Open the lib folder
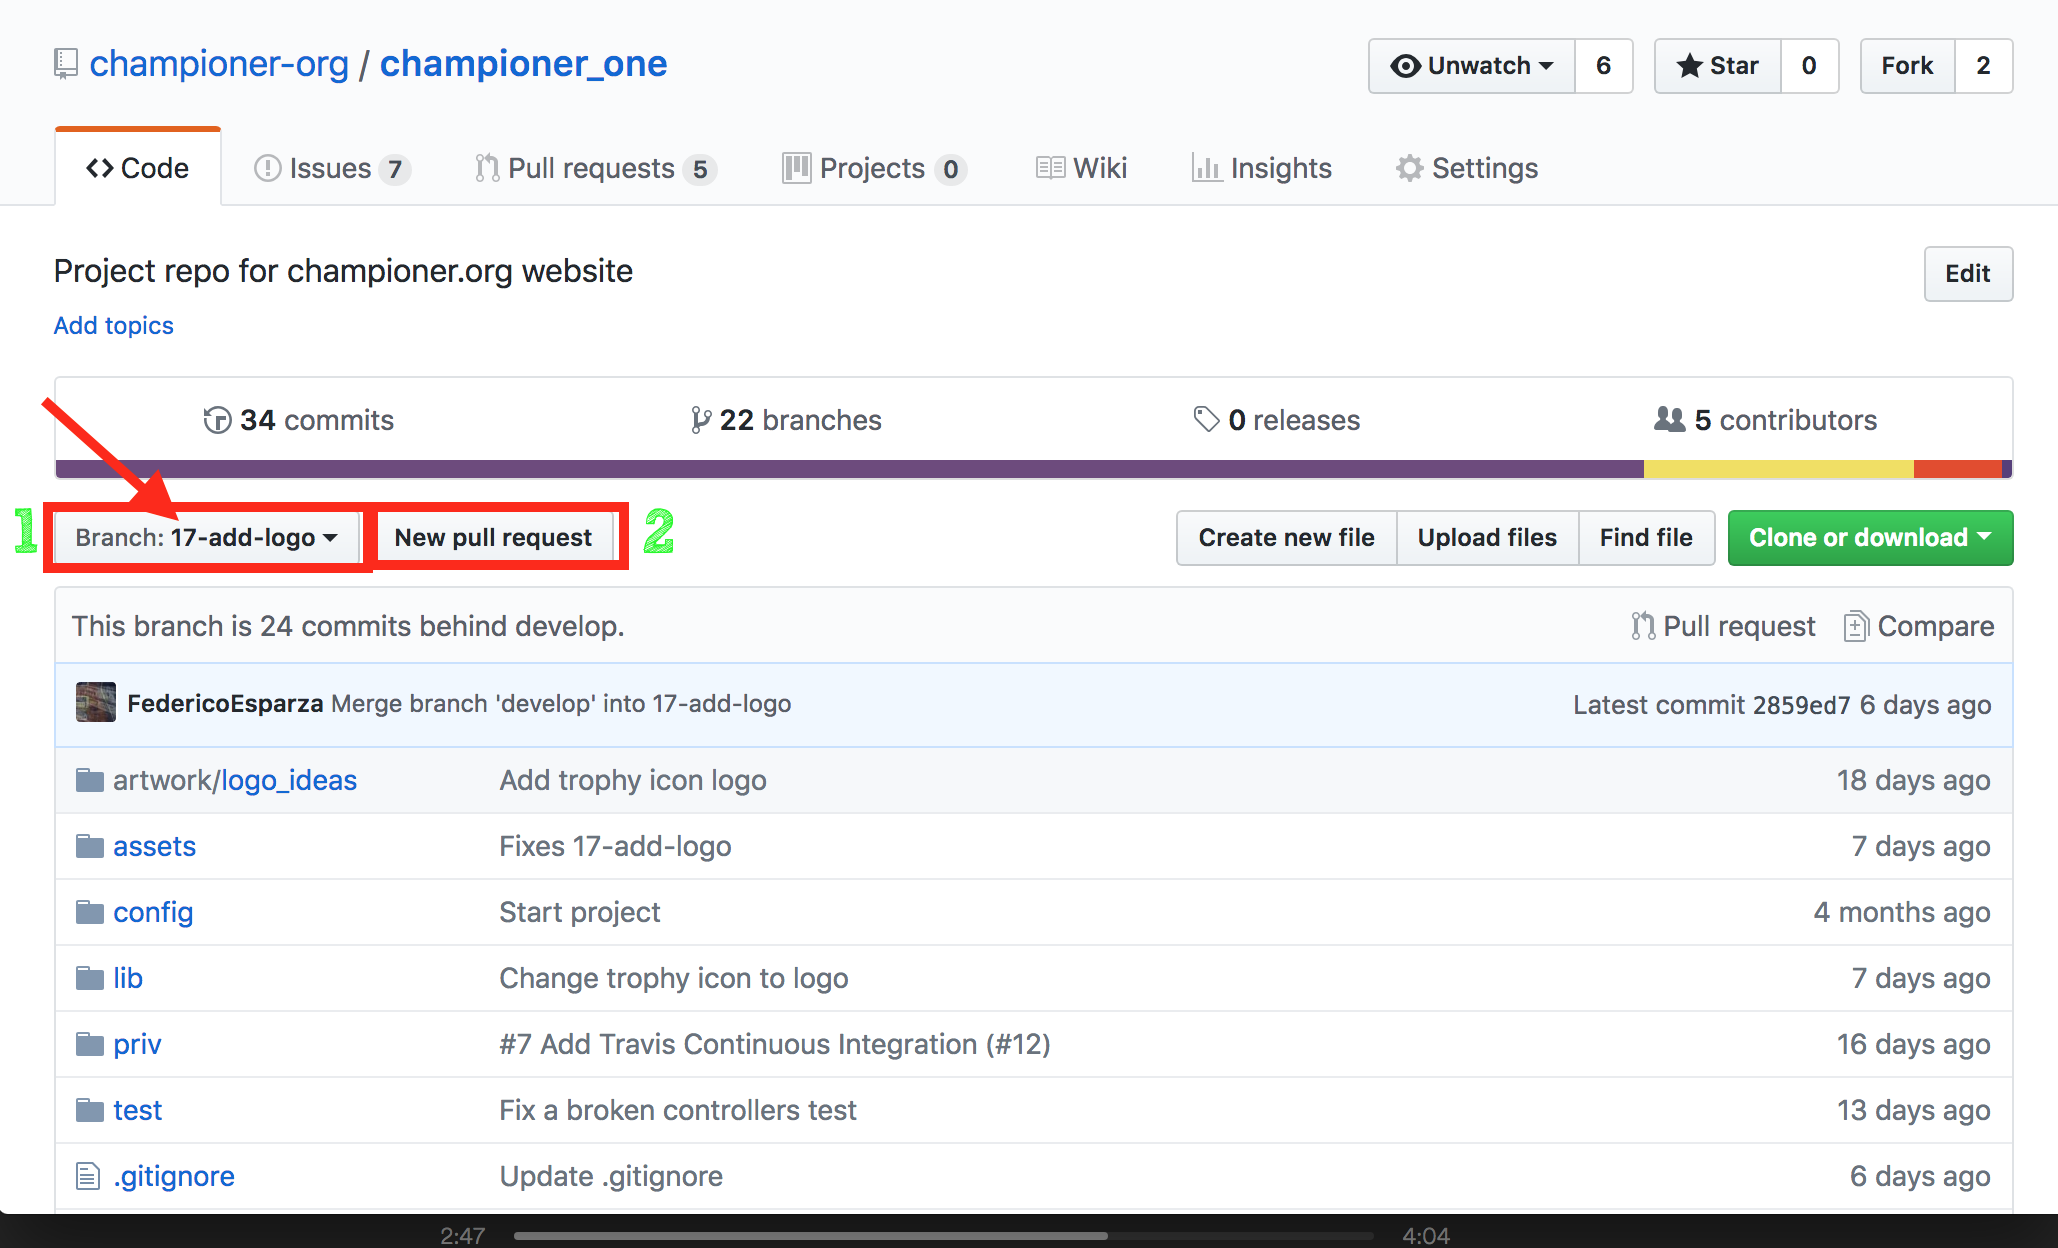Screen dimensions: 2058x1248 [128, 979]
